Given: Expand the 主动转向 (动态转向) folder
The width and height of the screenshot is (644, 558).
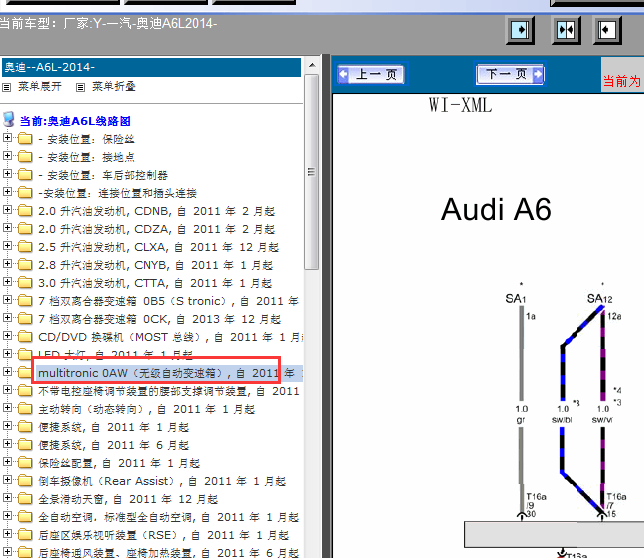Looking at the screenshot, I should [7, 408].
